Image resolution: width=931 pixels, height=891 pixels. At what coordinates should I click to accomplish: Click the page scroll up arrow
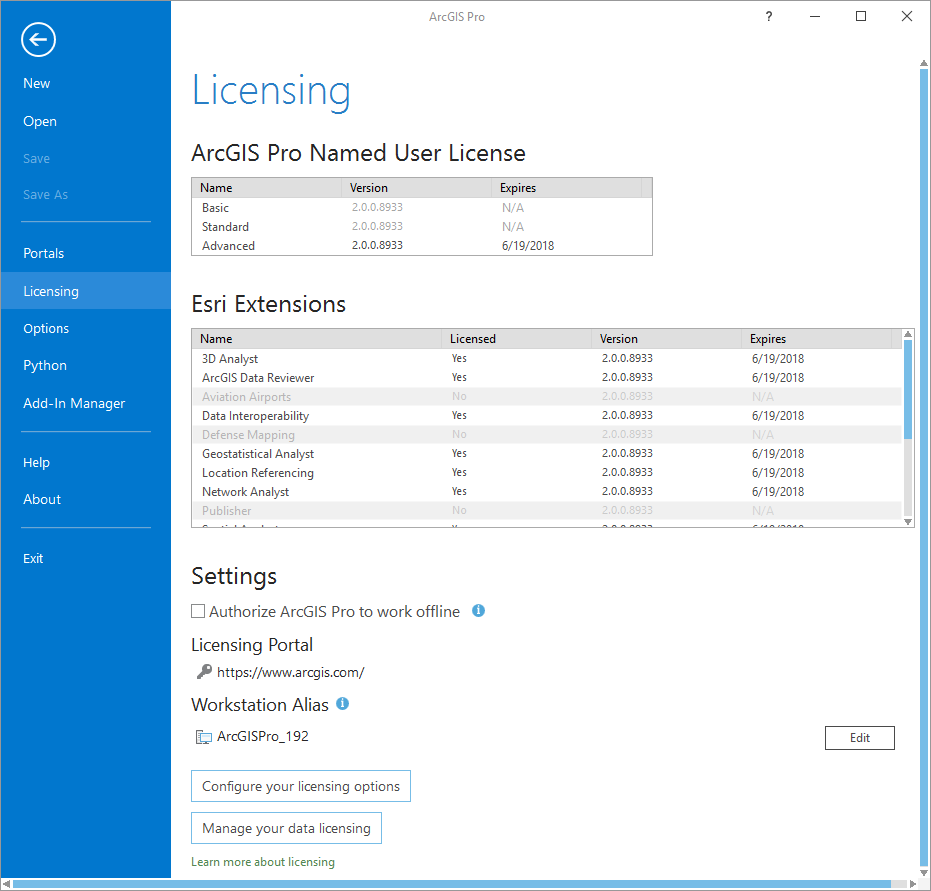click(924, 63)
